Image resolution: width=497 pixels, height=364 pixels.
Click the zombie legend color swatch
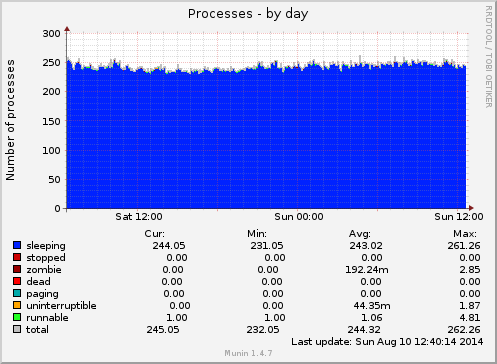pyautogui.click(x=17, y=269)
